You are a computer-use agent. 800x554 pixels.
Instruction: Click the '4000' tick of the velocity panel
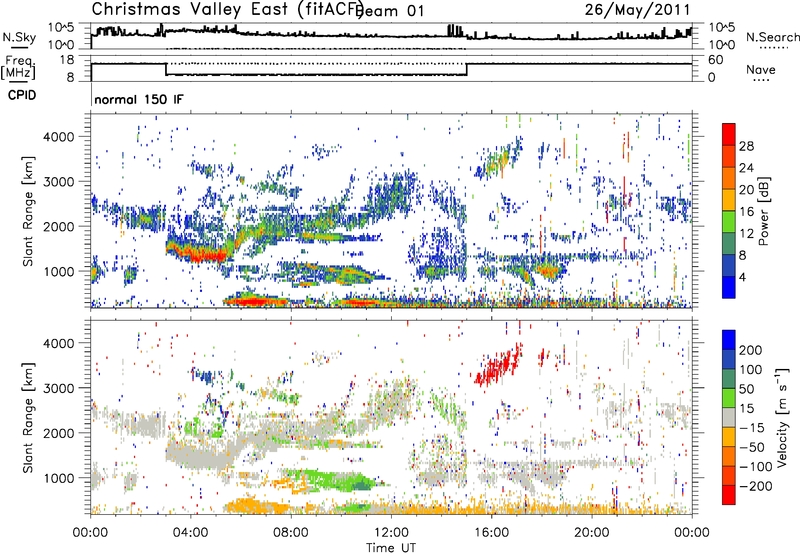pos(58,343)
